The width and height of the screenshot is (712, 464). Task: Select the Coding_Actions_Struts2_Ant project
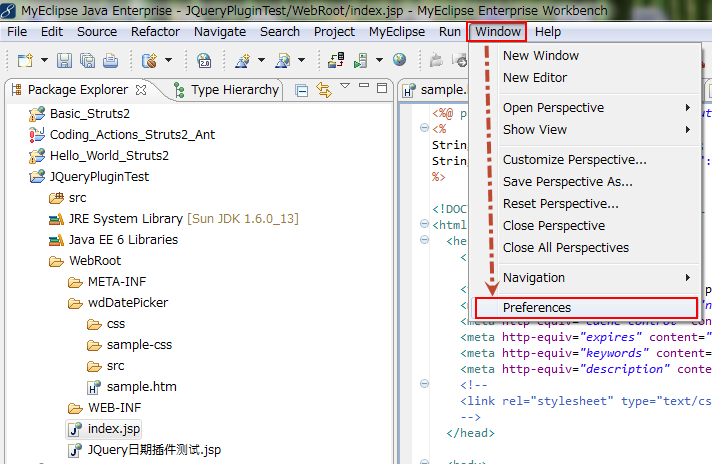(x=122, y=134)
